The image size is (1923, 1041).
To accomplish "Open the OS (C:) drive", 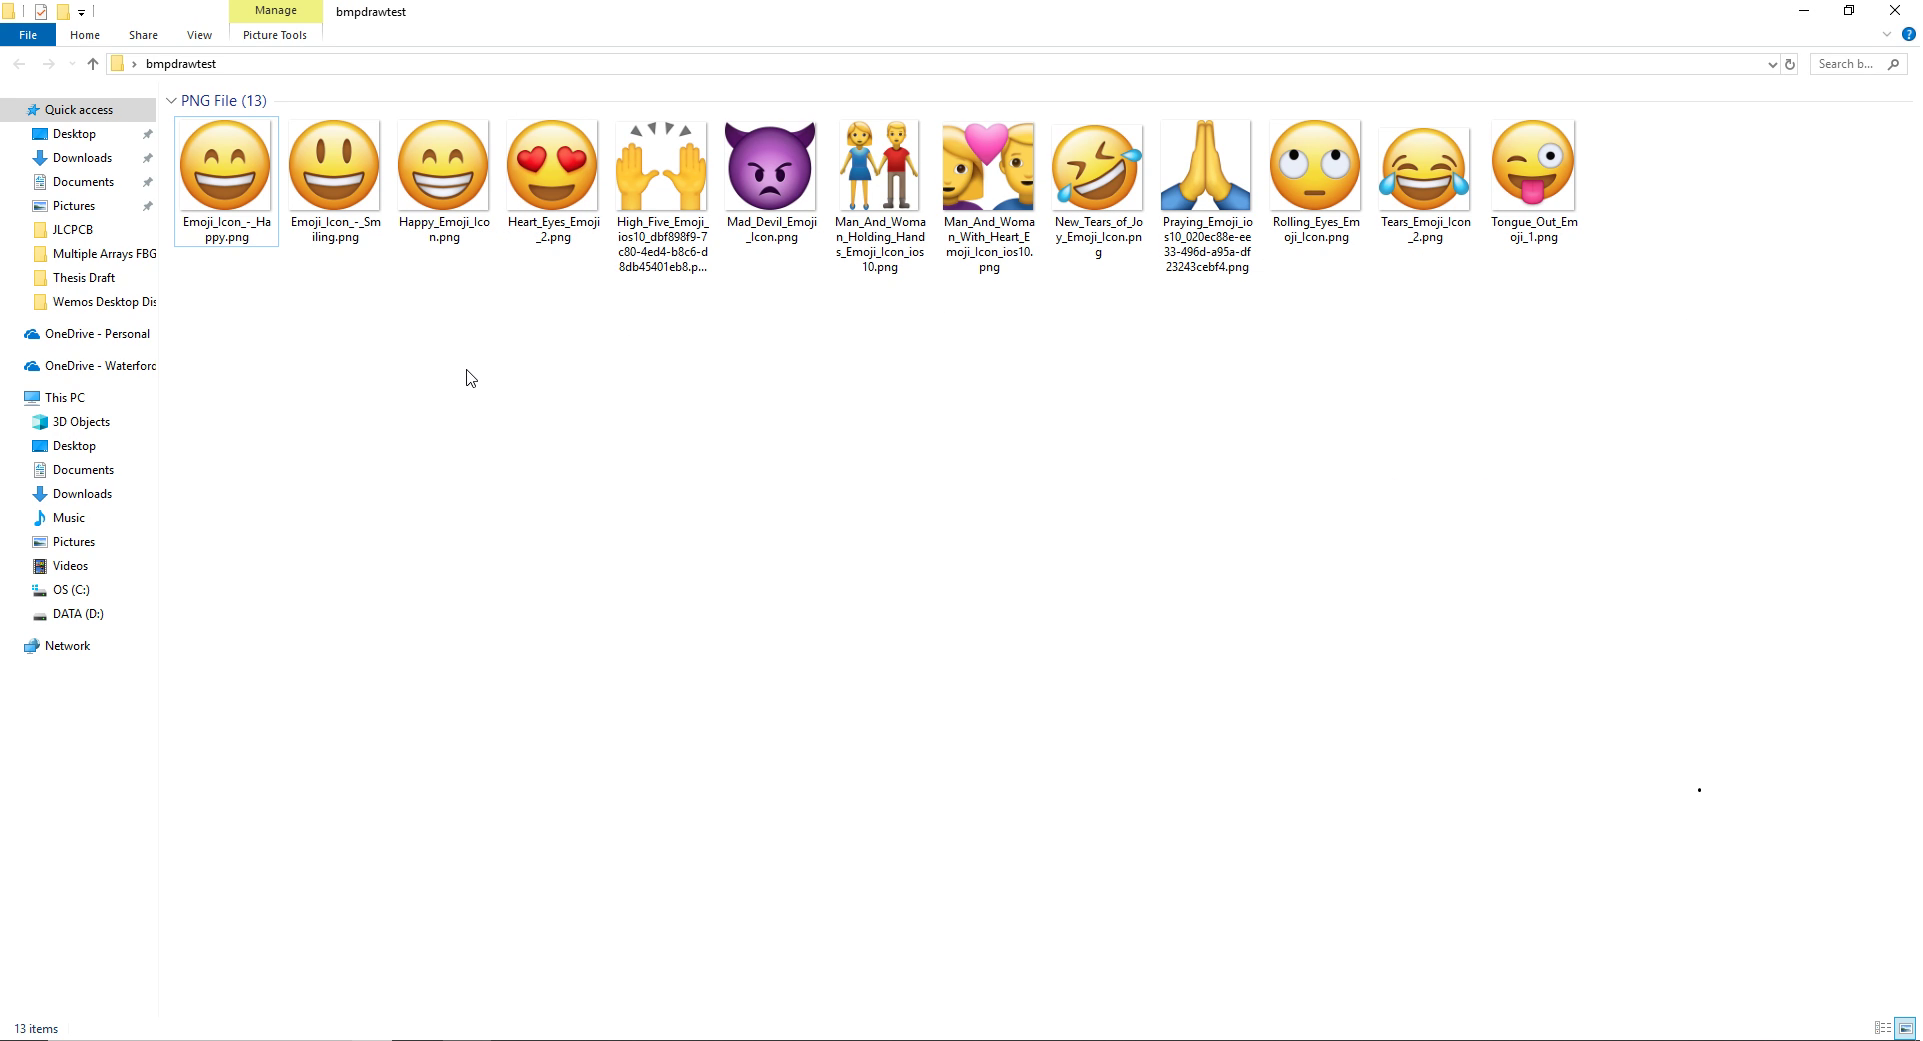I will click(x=71, y=590).
